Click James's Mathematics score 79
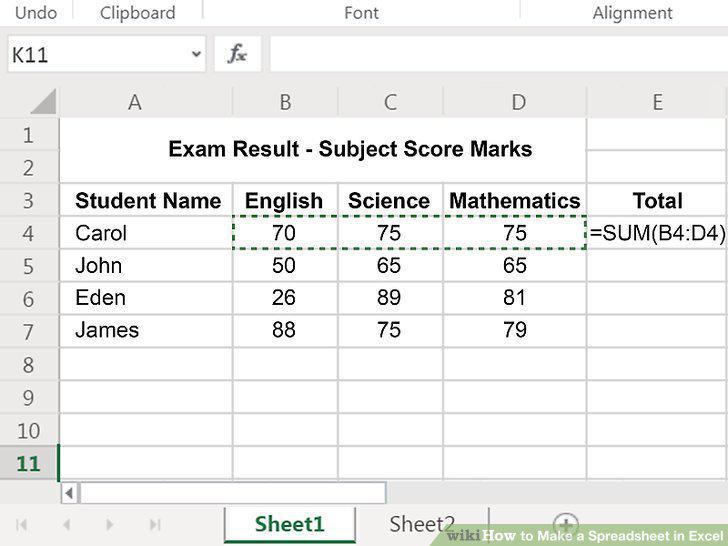The height and width of the screenshot is (546, 728). [515, 332]
